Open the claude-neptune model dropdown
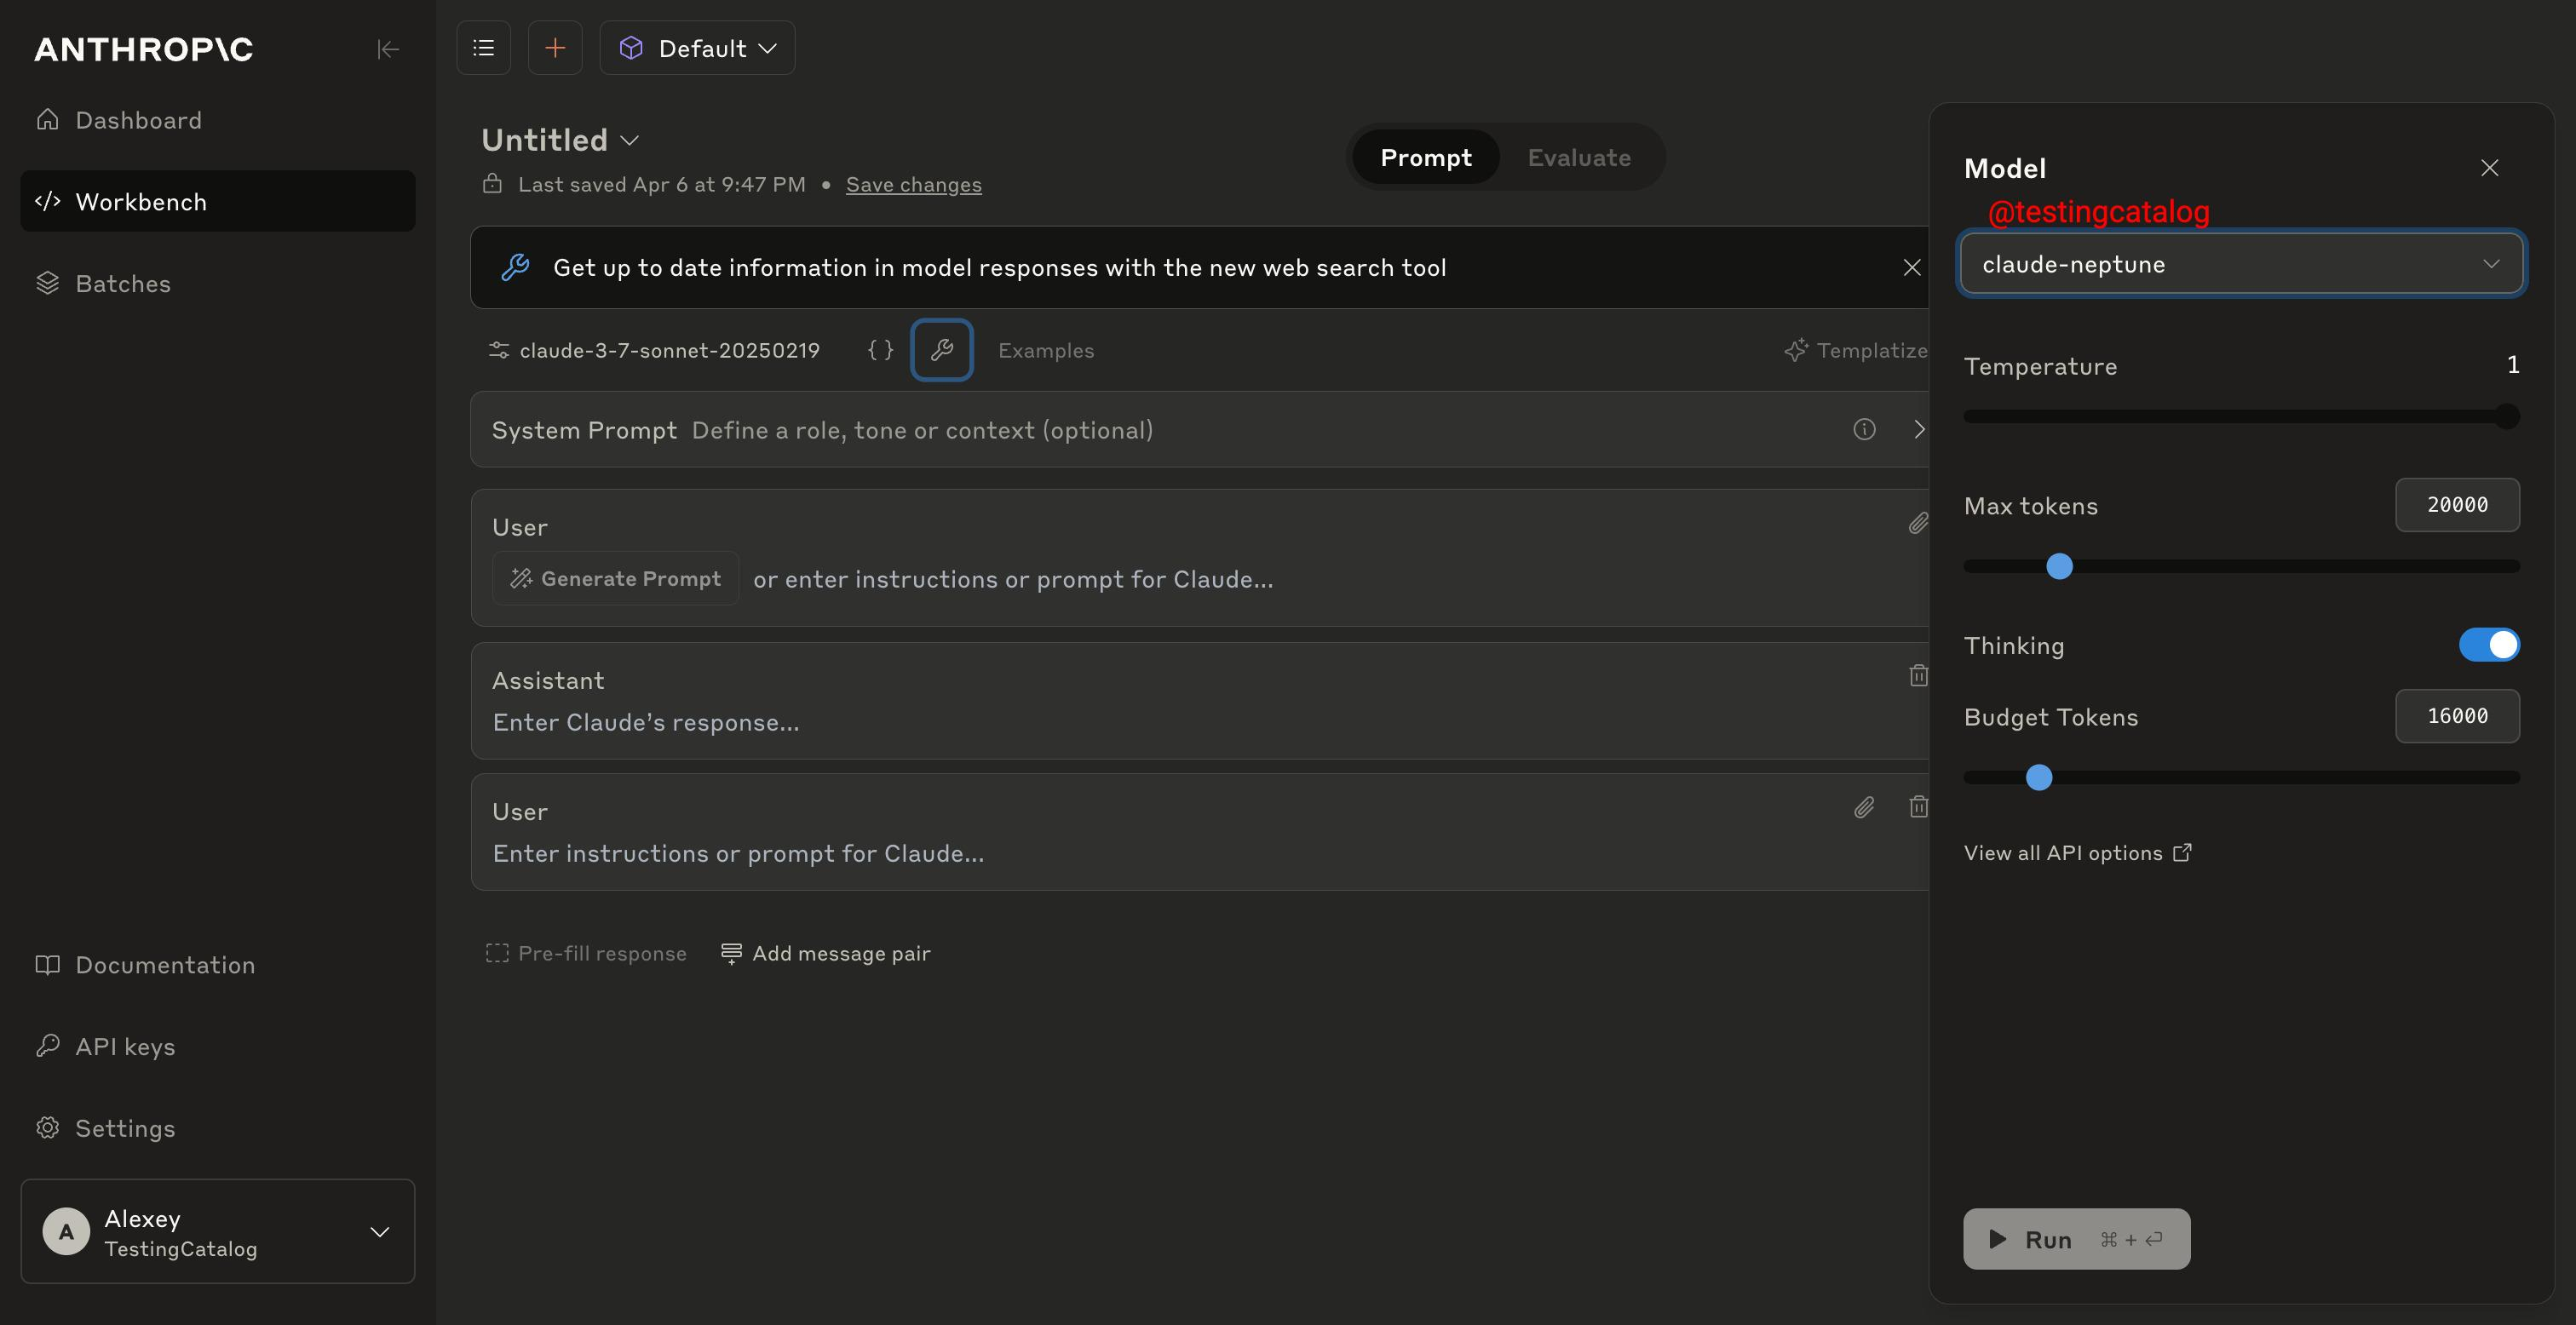This screenshot has width=2576, height=1325. coord(2240,264)
